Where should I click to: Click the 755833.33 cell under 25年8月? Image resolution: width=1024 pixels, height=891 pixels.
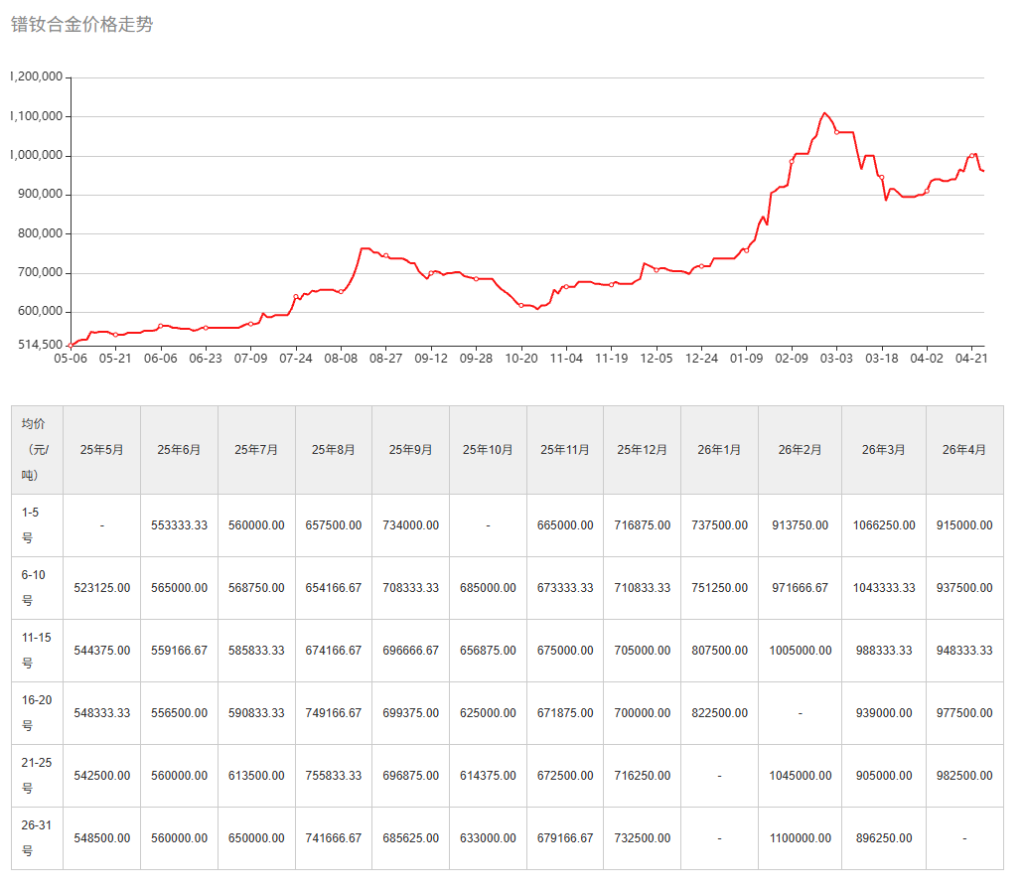[x=333, y=776]
